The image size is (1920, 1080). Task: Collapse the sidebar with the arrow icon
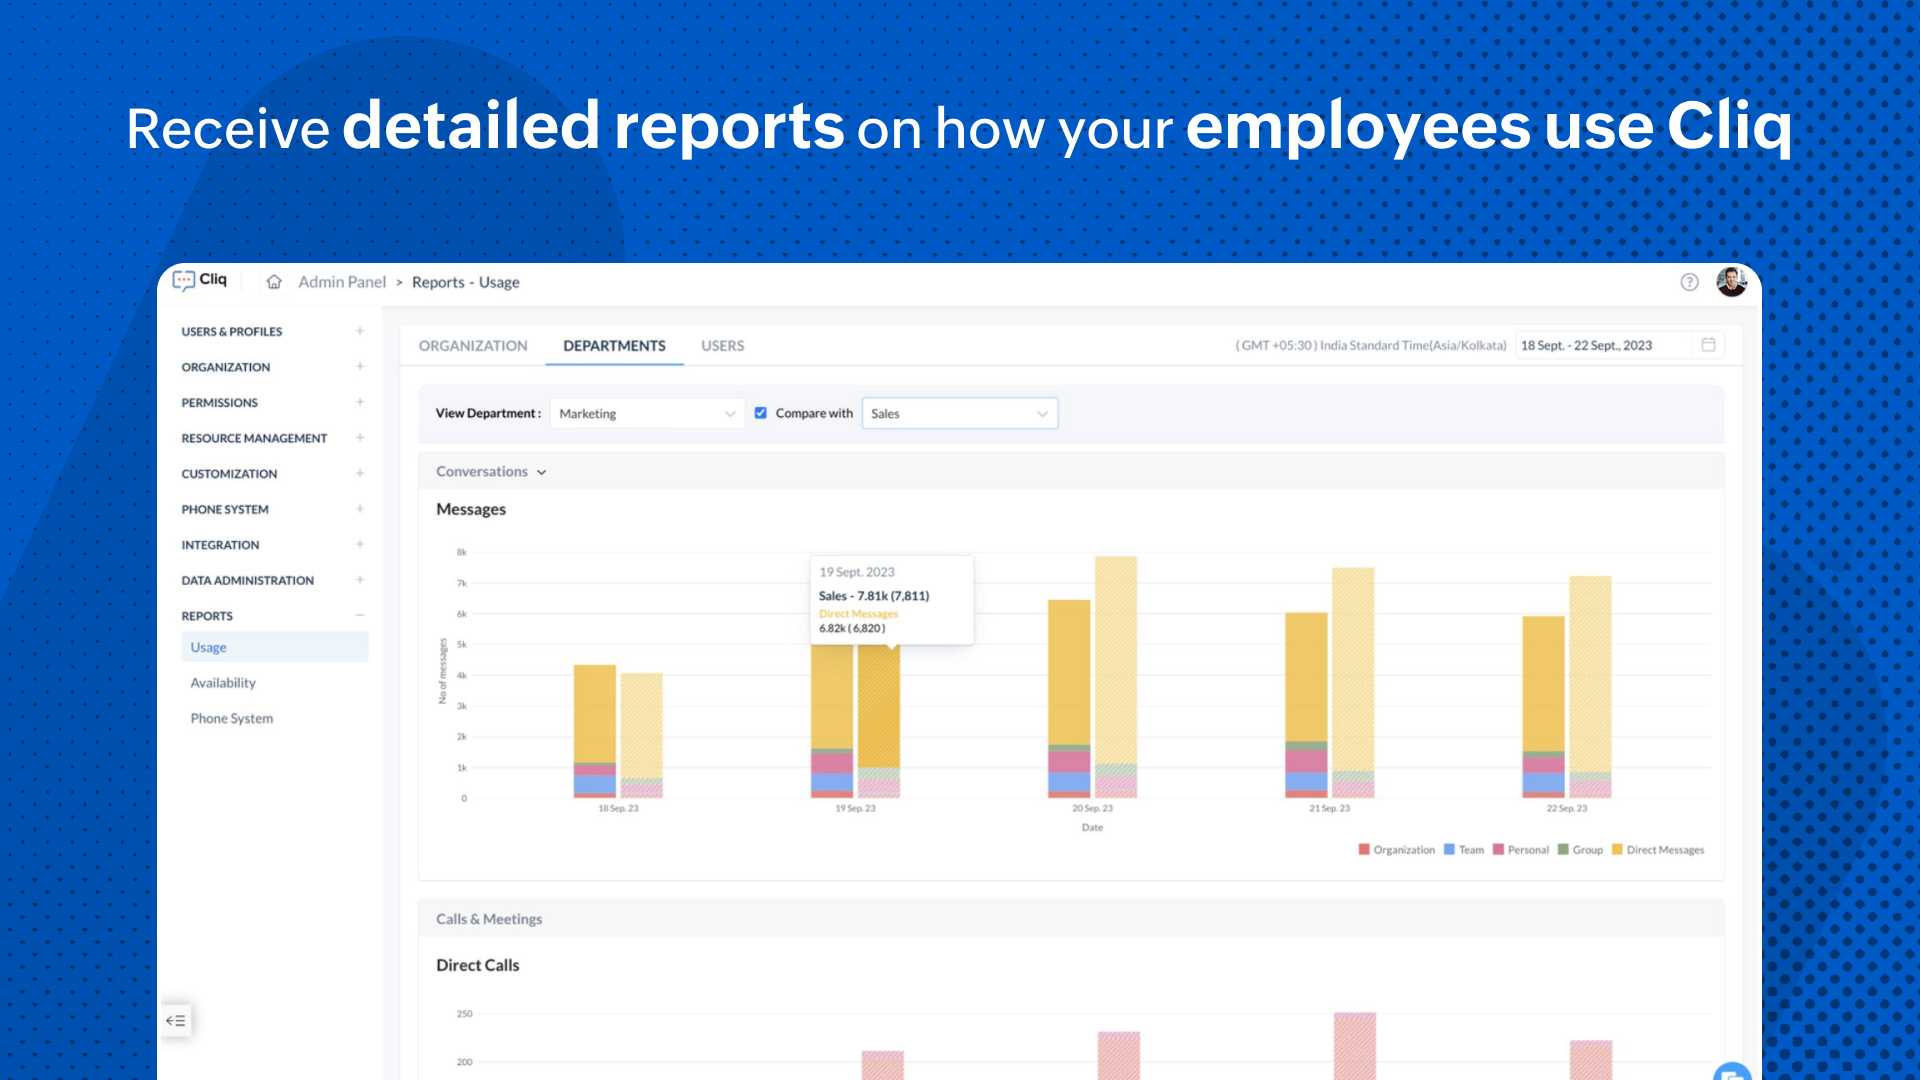pos(176,1020)
